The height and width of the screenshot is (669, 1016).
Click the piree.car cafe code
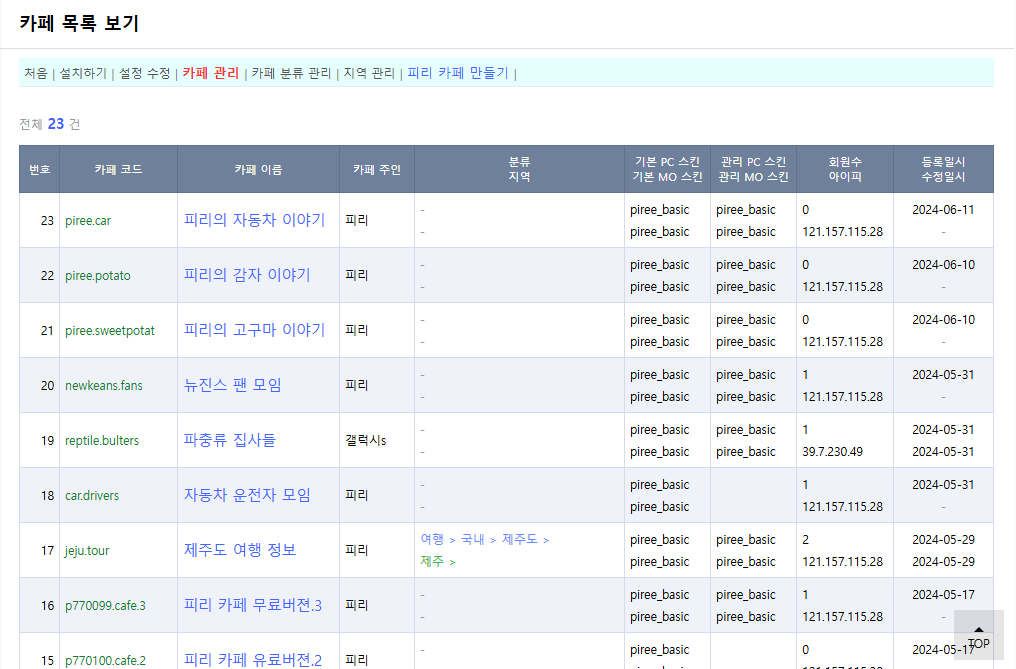[88, 221]
